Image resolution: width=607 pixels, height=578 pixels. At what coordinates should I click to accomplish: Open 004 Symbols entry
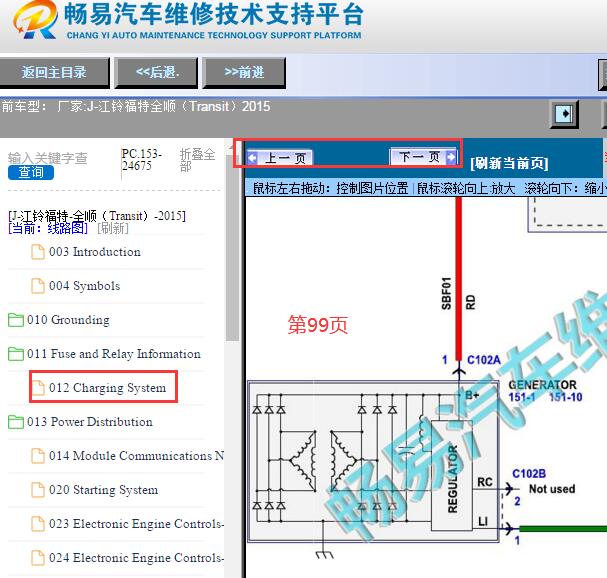tap(85, 286)
